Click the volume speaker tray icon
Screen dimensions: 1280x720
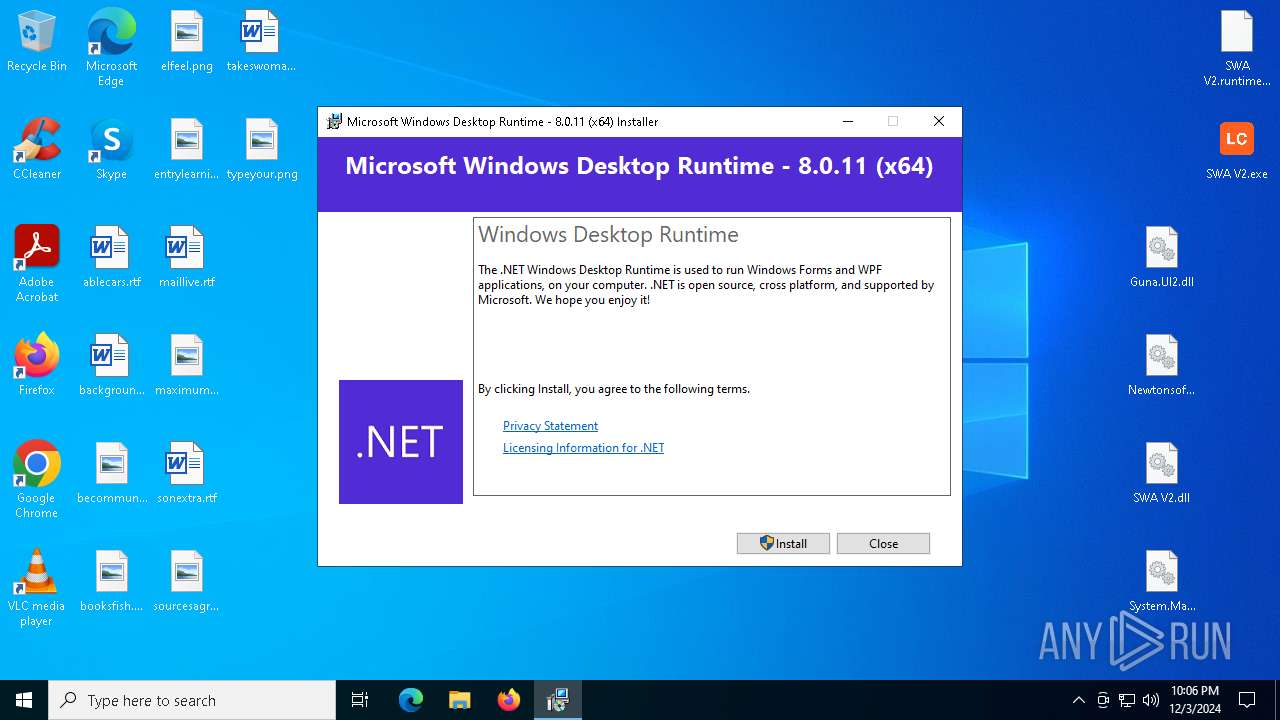tap(1151, 700)
